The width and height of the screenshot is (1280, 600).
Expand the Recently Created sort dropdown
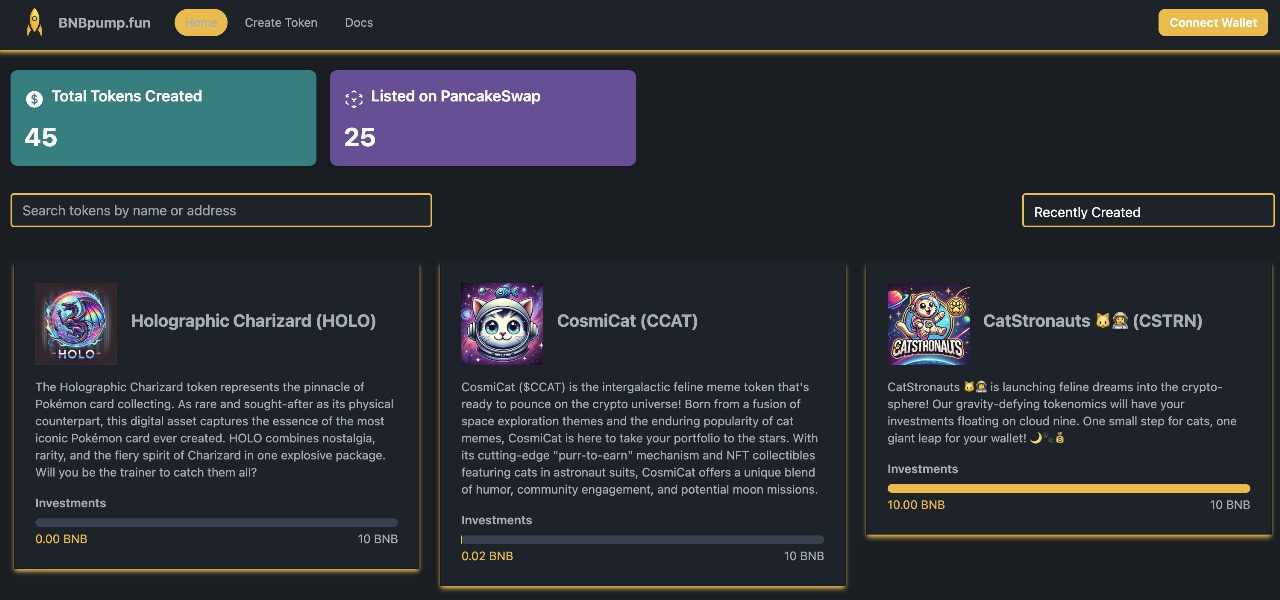point(1147,211)
